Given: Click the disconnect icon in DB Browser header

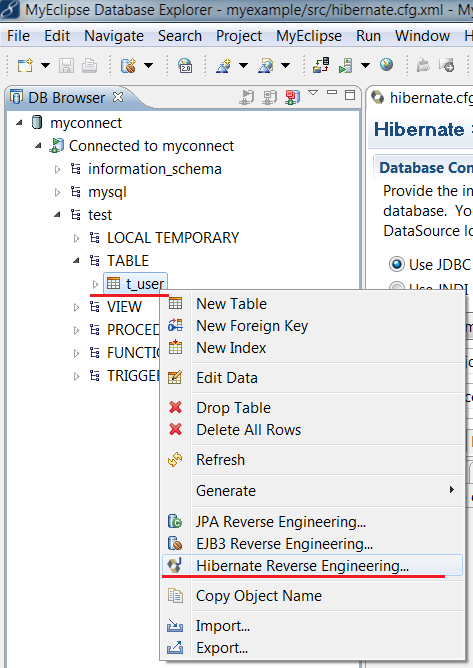Looking at the screenshot, I should tap(247, 98).
